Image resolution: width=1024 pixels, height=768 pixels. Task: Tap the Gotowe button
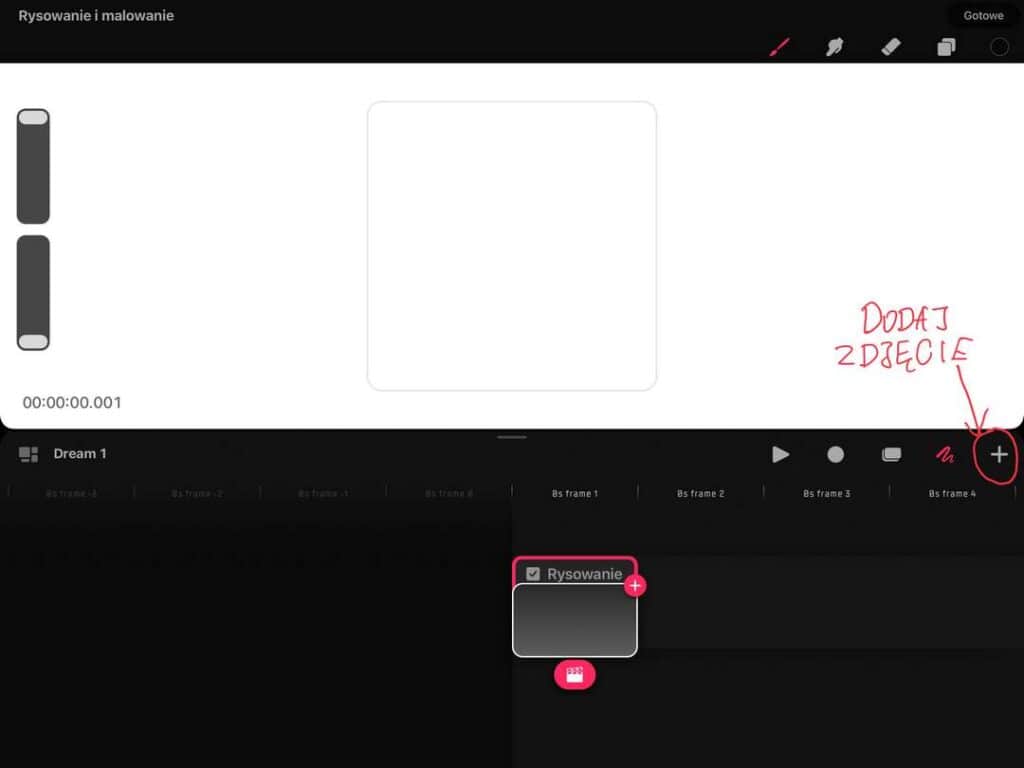click(983, 16)
